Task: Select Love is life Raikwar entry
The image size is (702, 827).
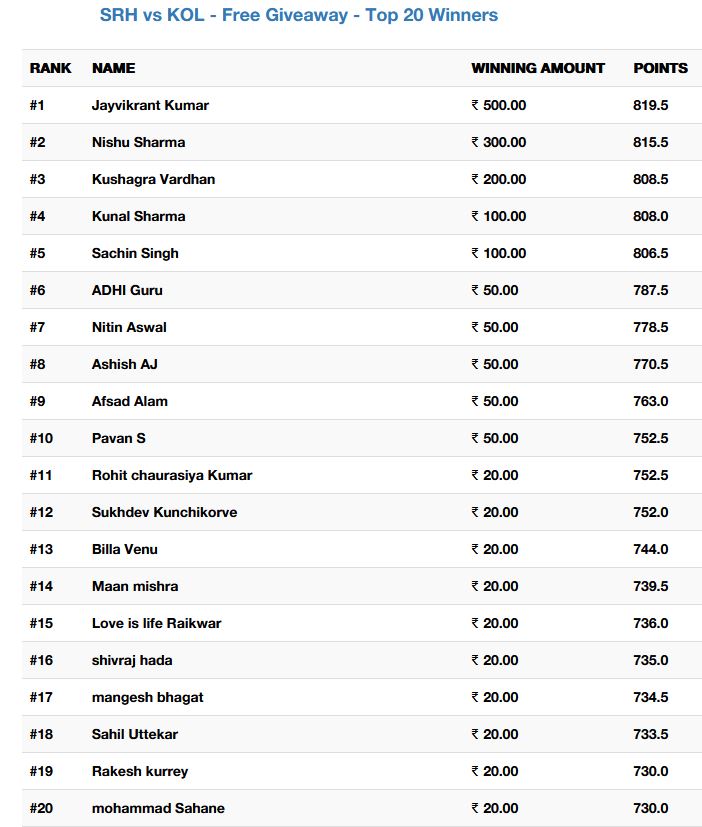Action: [157, 623]
